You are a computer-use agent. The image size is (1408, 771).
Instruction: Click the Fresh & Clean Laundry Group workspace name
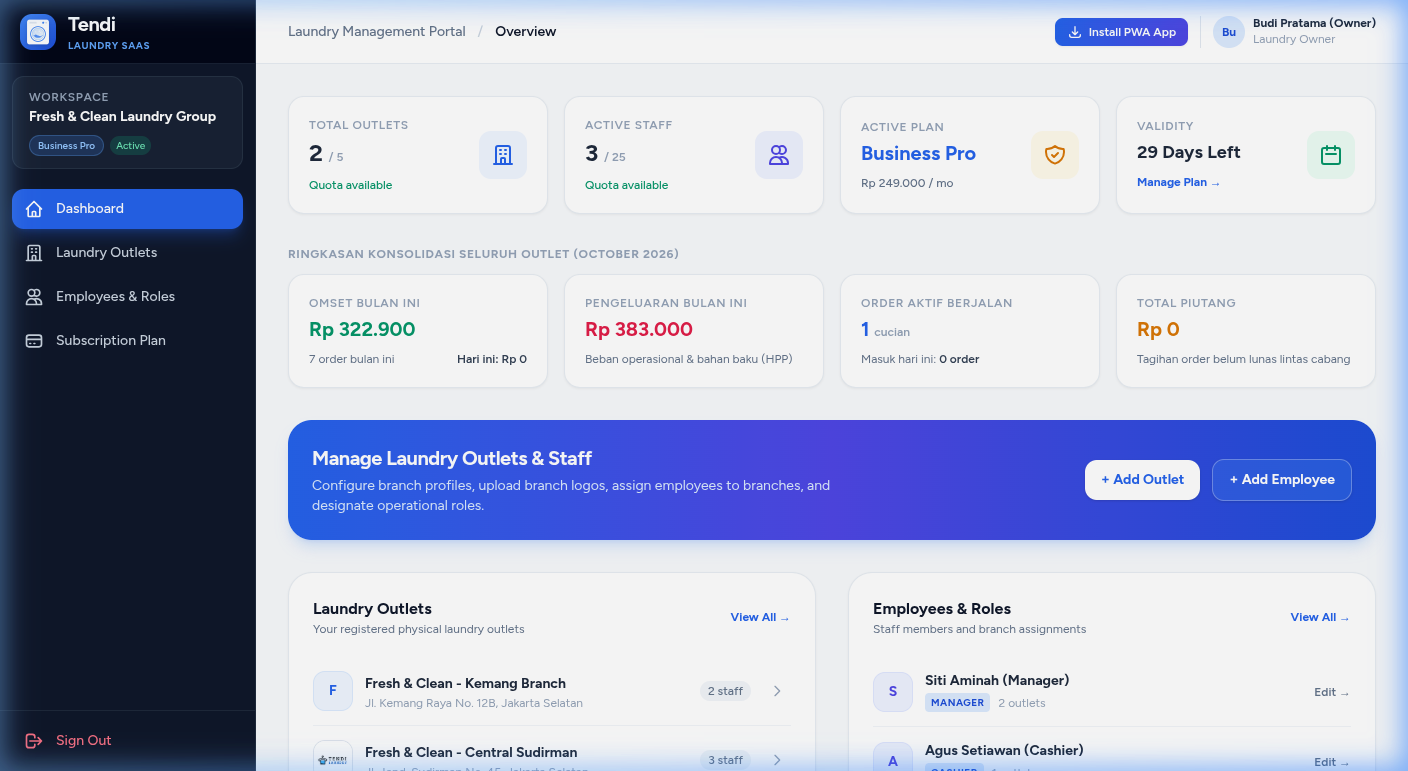122,117
